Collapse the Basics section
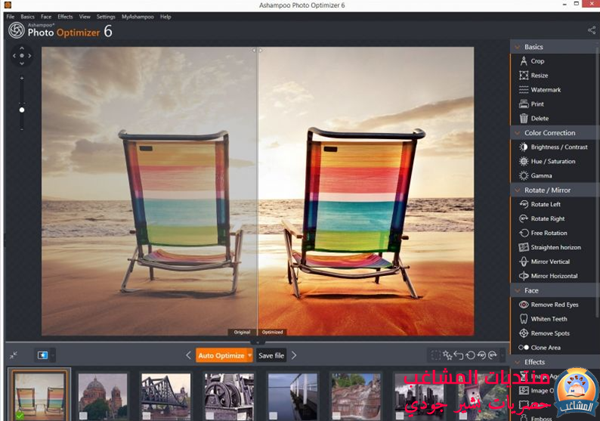The height and width of the screenshot is (421, 600). (516, 47)
